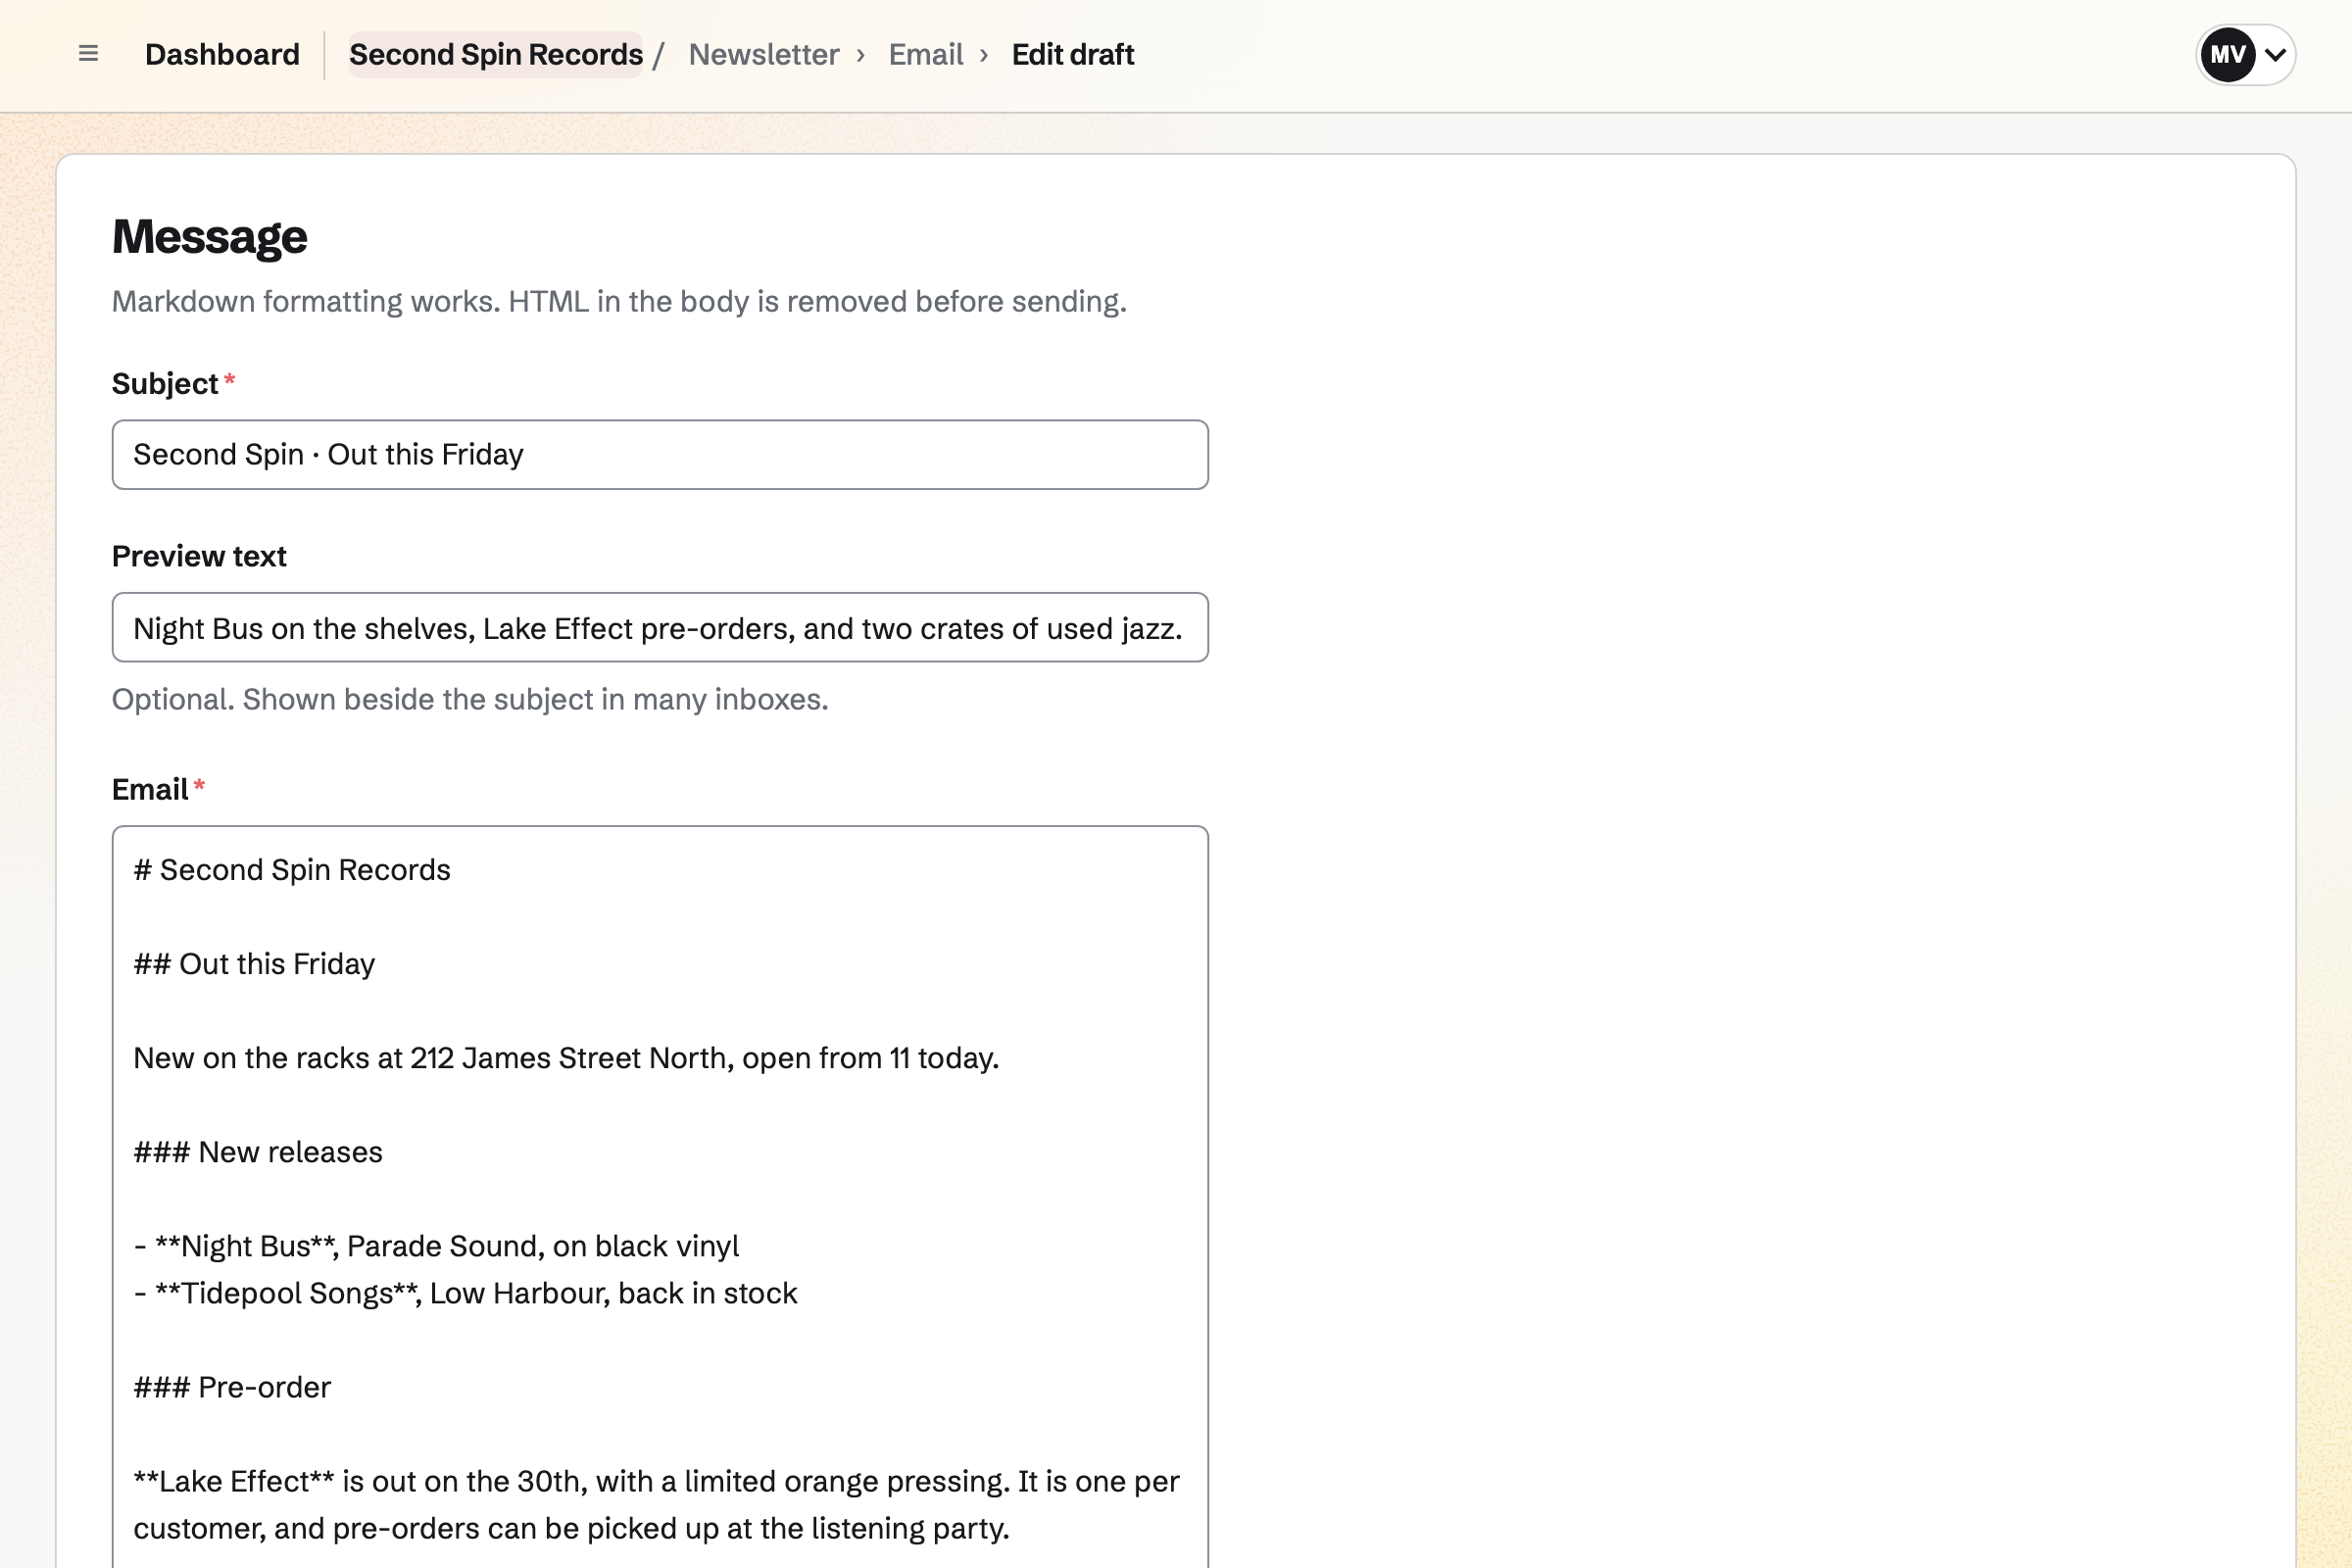Click the 'Preview text' field label
The image size is (2352, 1568).
click(x=199, y=556)
